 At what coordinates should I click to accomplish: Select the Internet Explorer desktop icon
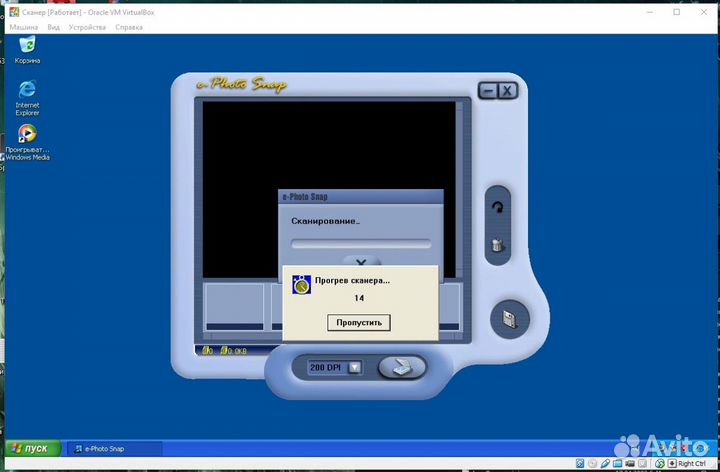coord(27,91)
